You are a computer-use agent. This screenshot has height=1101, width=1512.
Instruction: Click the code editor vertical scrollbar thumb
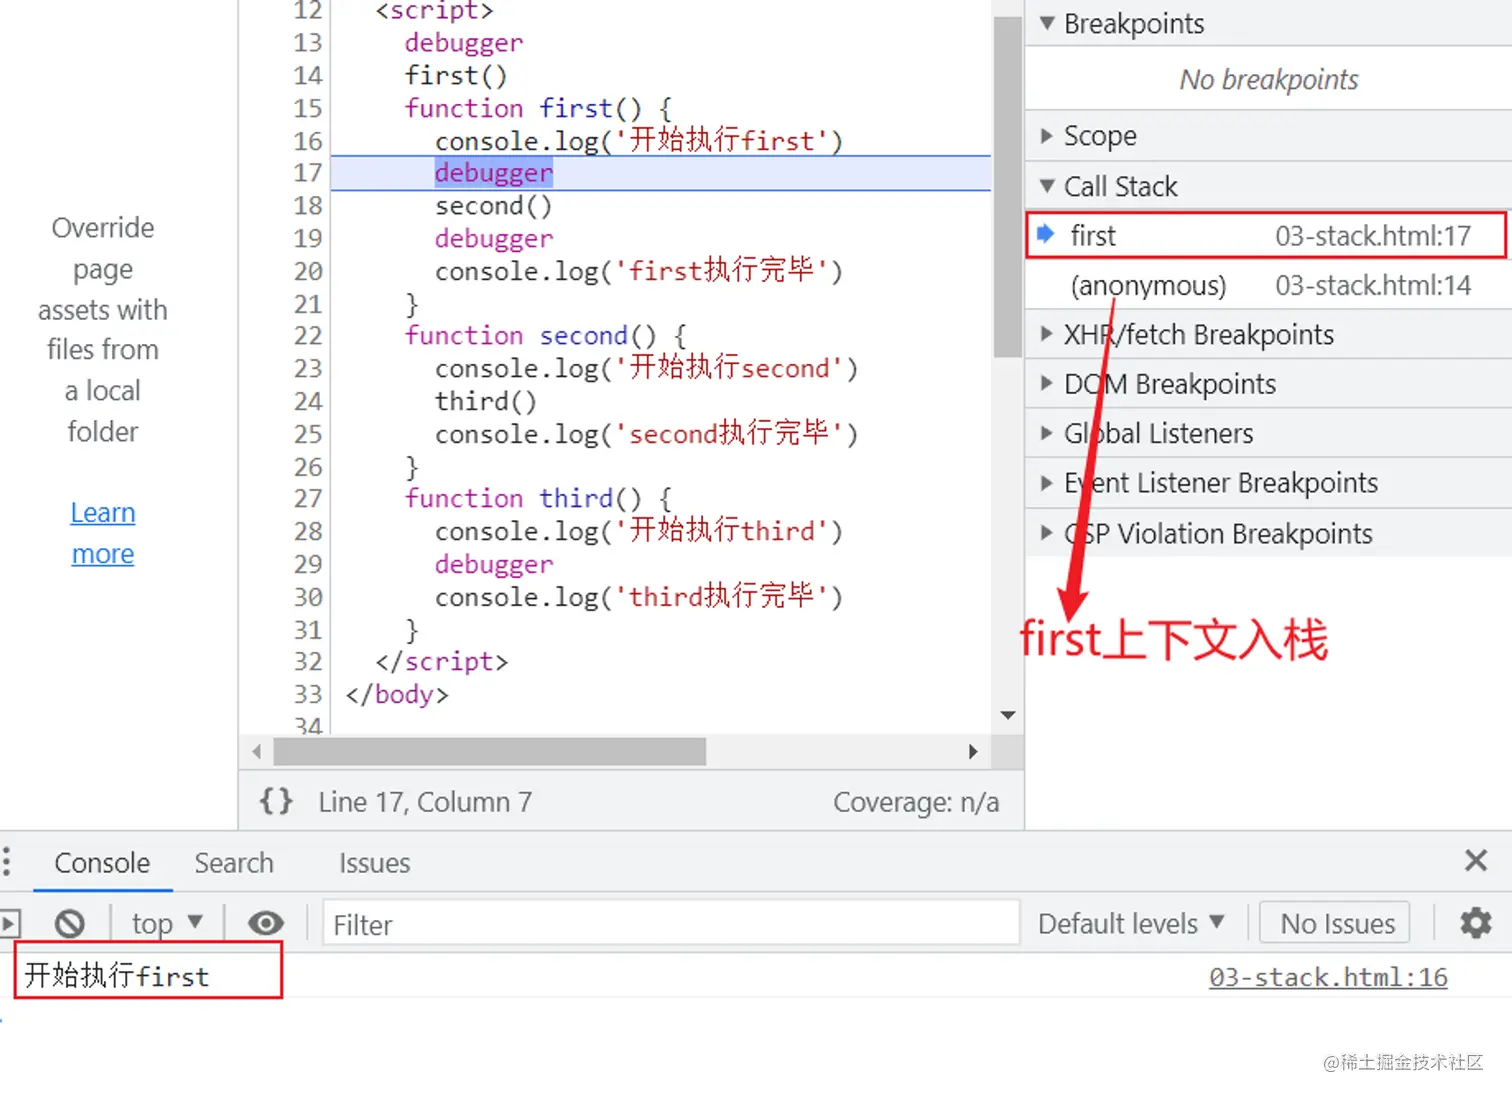click(x=1008, y=186)
